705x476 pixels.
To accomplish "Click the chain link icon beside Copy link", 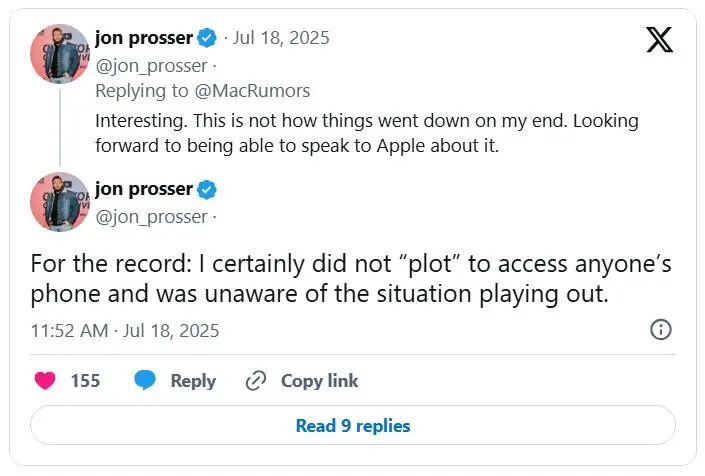I will (x=256, y=380).
